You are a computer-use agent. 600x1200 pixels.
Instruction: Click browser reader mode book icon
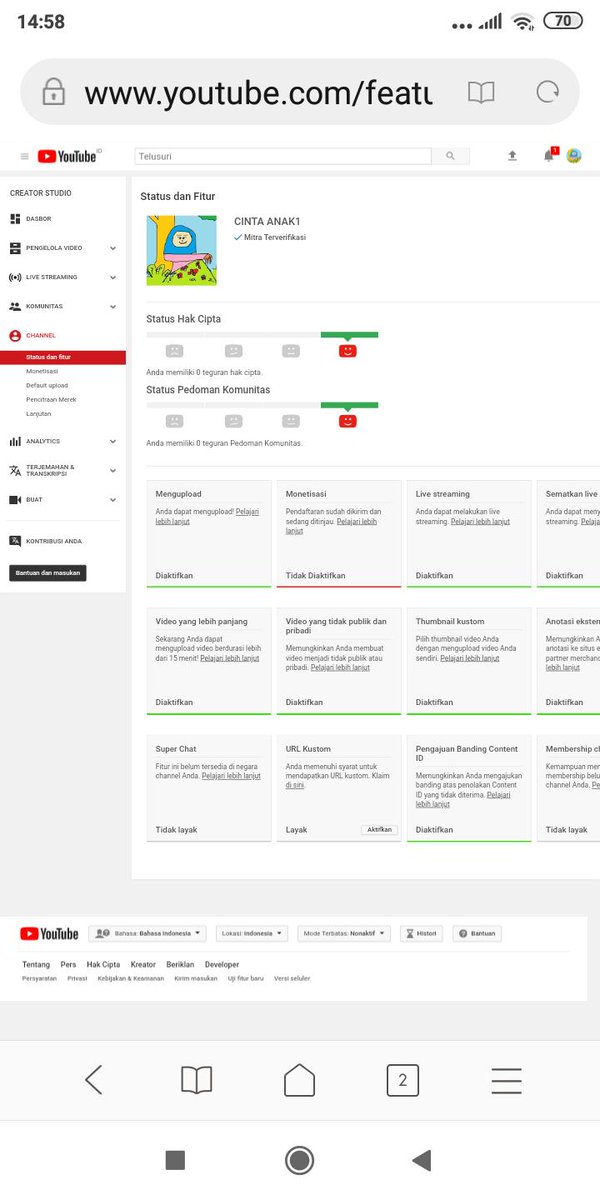[481, 93]
